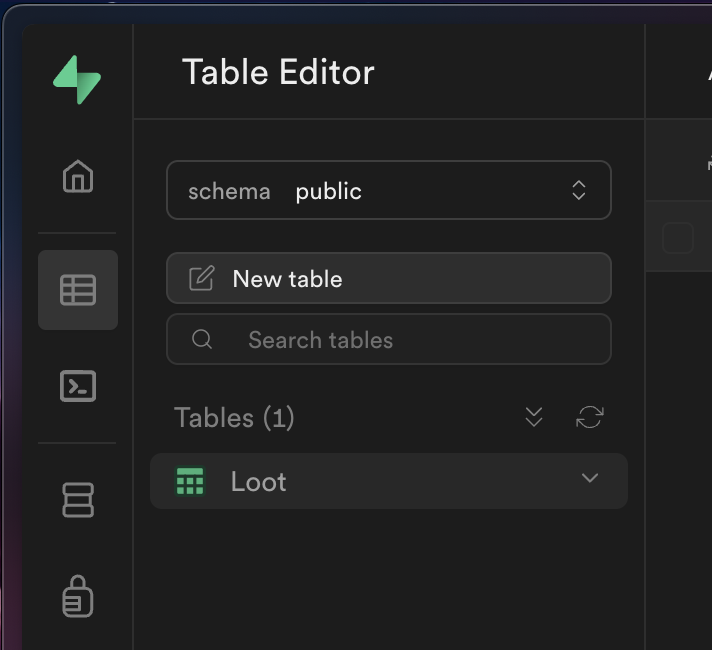This screenshot has height=650, width=712.
Task: Click the pencil icon on New table
Action: [202, 278]
